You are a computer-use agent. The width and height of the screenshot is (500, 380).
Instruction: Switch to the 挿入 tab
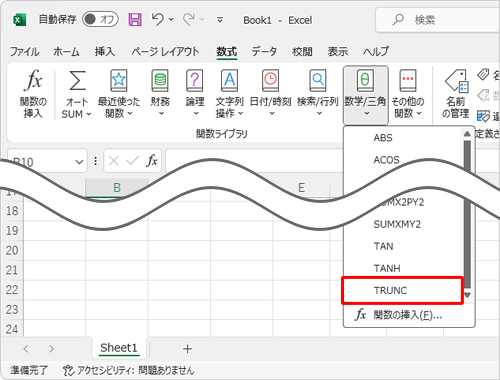pos(105,51)
